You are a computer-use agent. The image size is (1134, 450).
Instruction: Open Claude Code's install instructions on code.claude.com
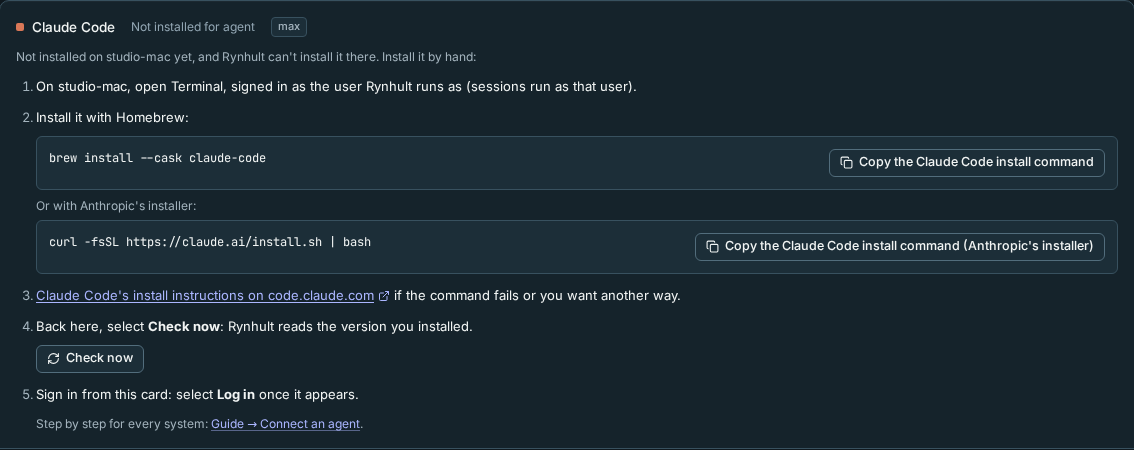[x=205, y=296]
